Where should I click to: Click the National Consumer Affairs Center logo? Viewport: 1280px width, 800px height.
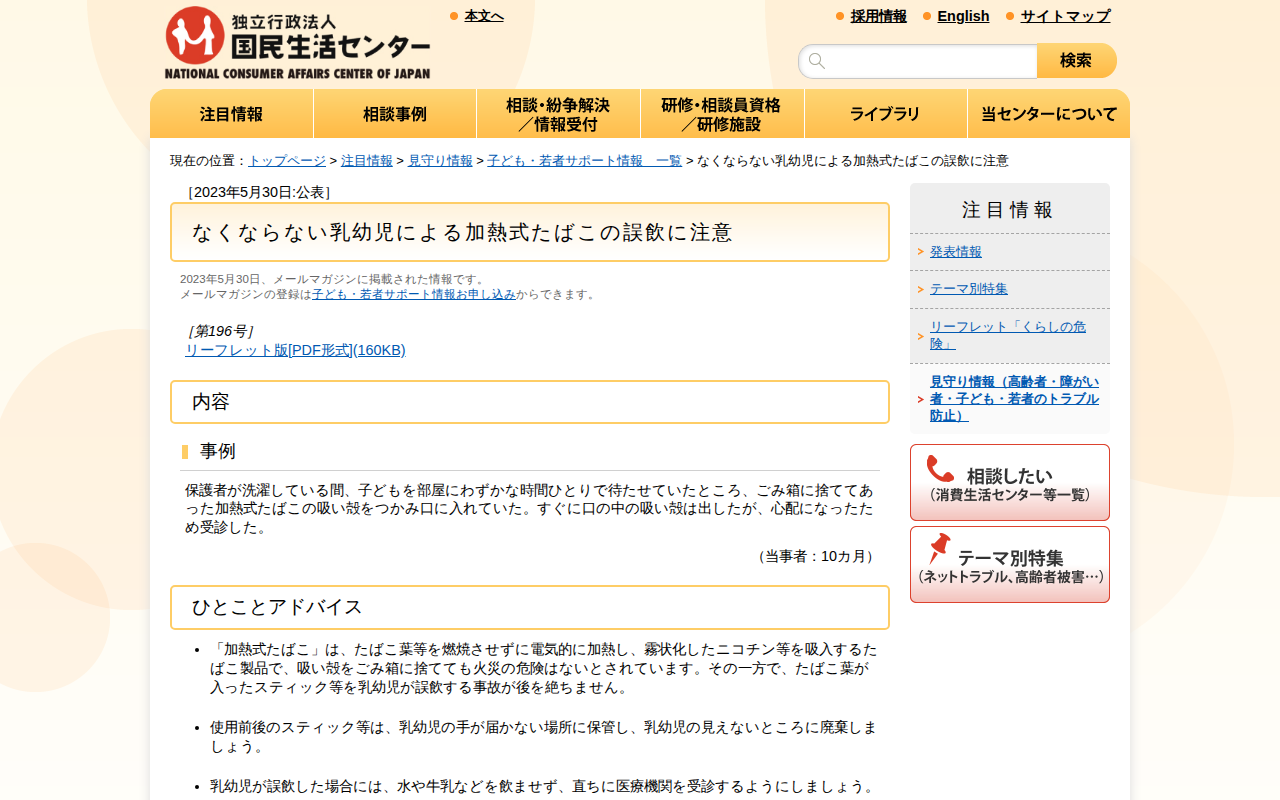point(298,43)
